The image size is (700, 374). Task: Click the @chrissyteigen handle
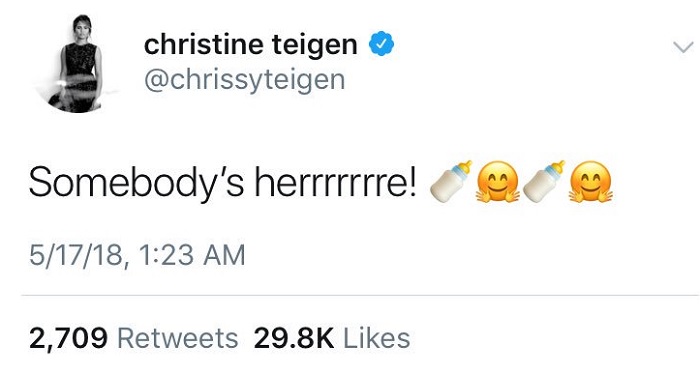(x=244, y=80)
